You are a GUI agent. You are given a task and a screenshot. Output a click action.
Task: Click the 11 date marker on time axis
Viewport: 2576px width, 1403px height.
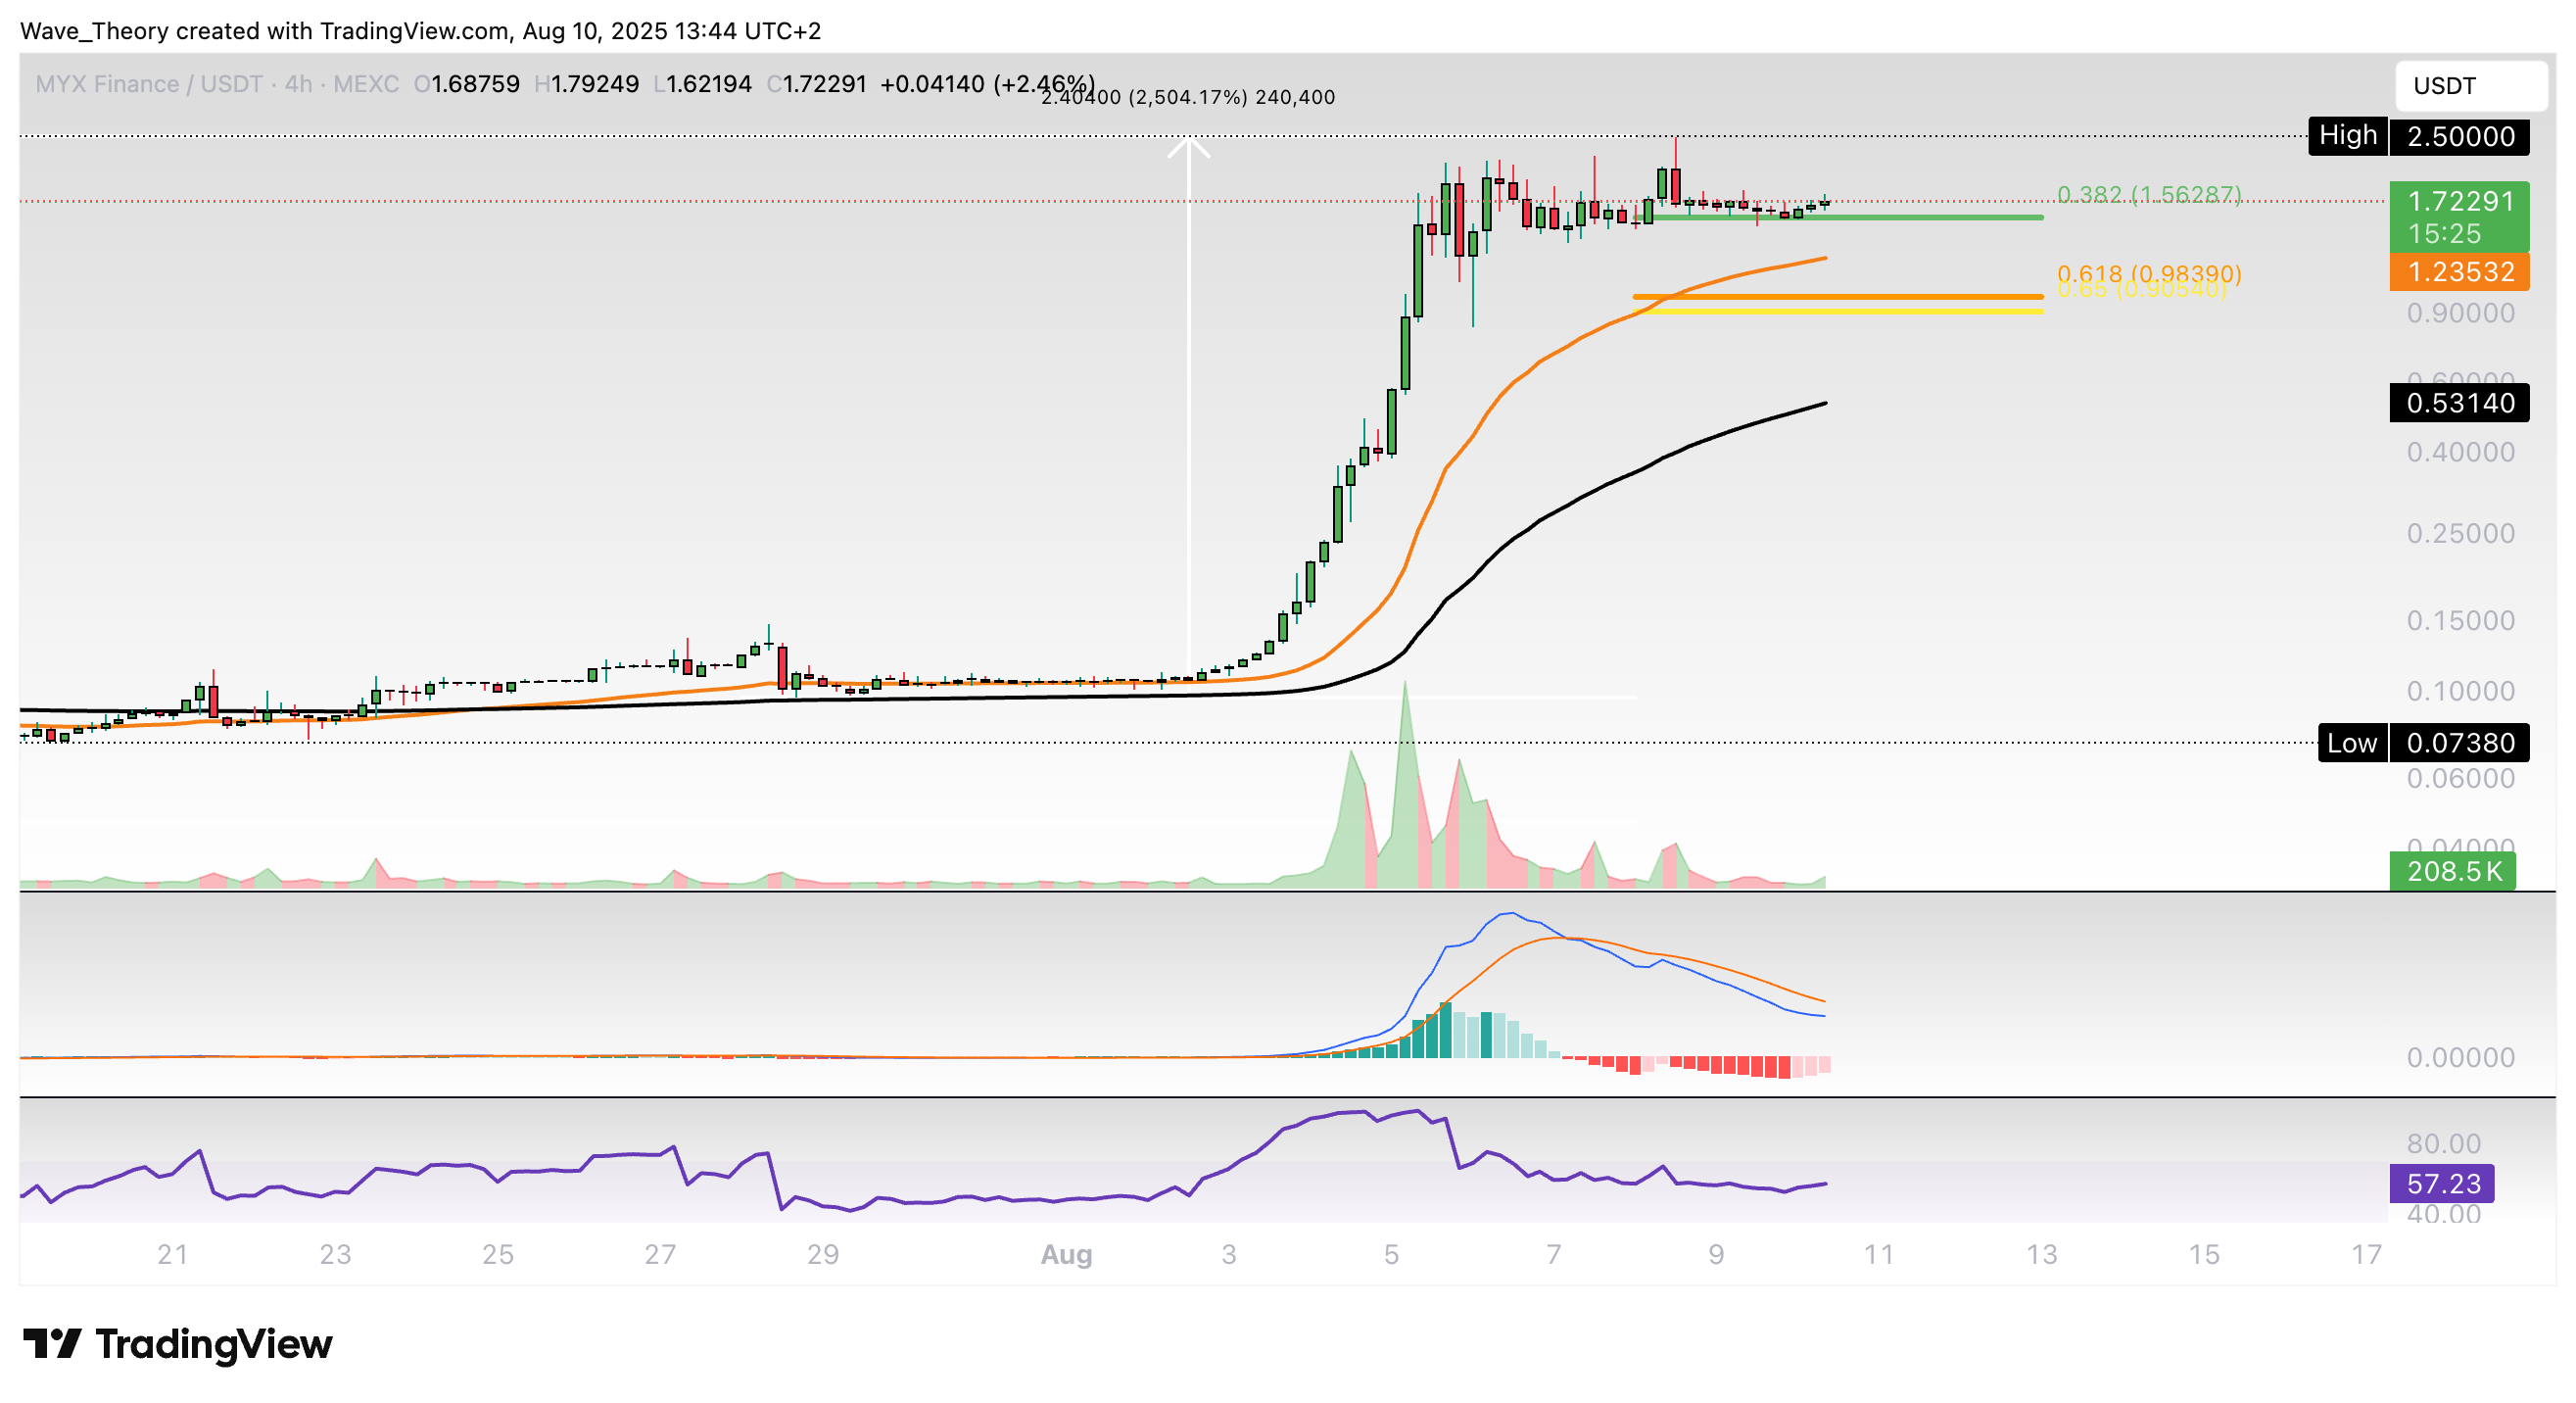(x=1878, y=1254)
